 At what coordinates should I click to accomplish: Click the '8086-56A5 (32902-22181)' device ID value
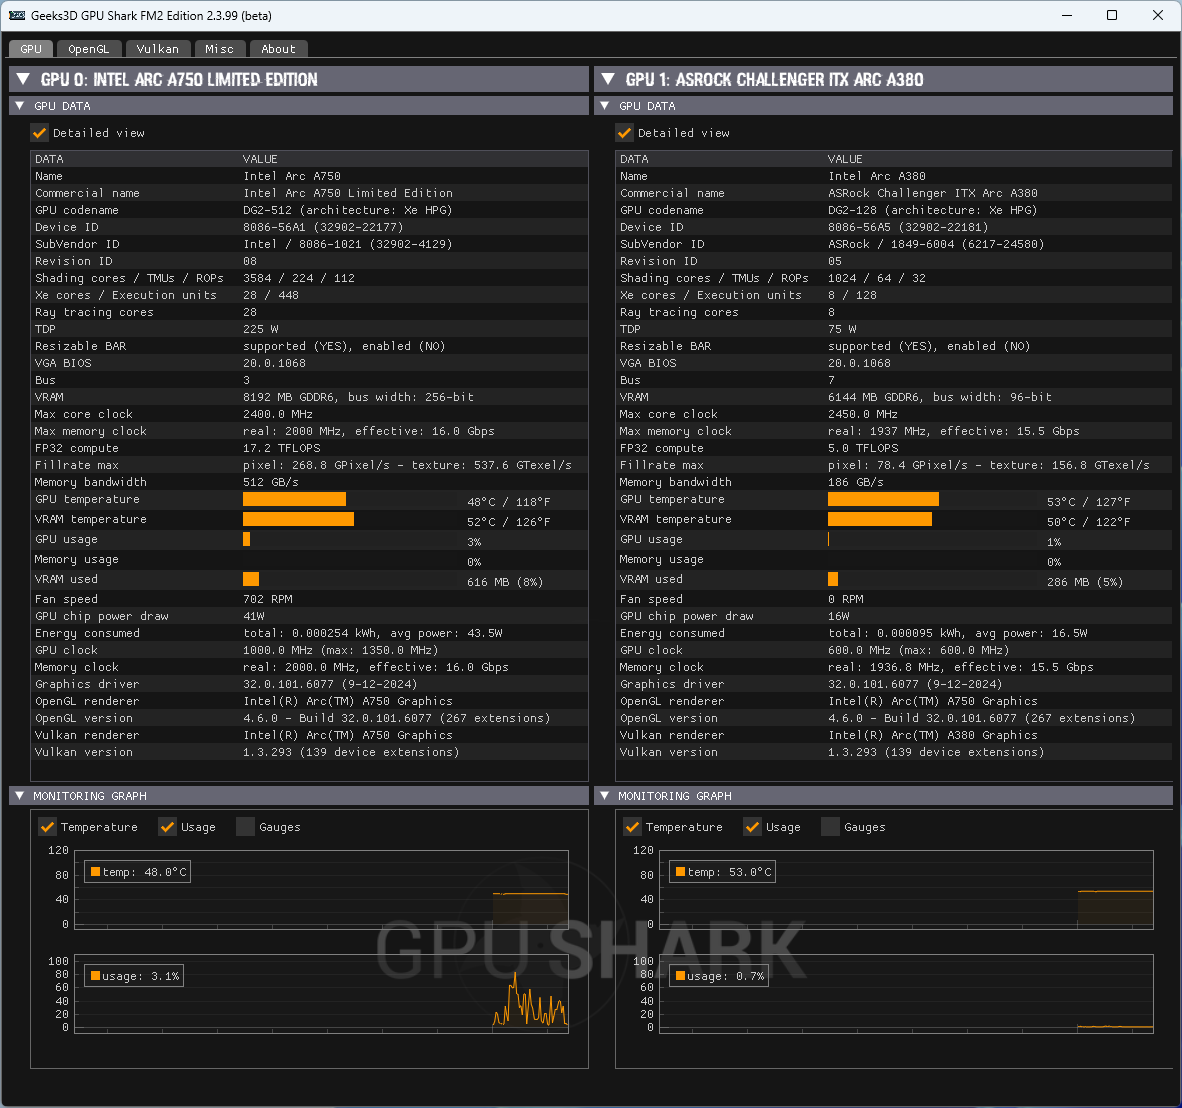pyautogui.click(x=908, y=227)
